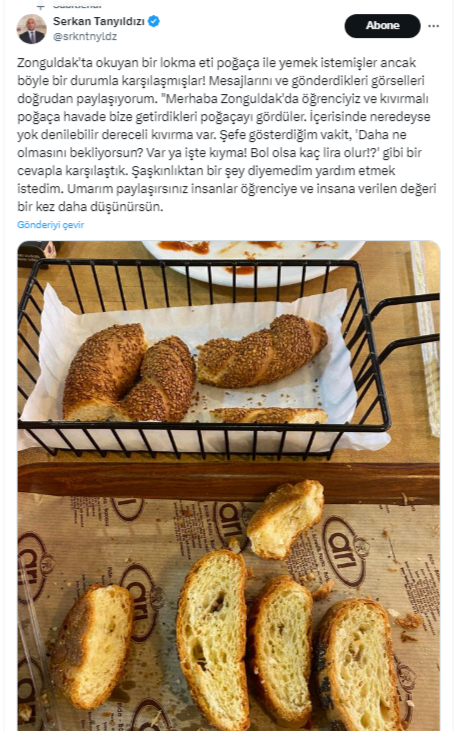Open the Serkan Tanyıldızı display name link
Image resolution: width=458 pixels, height=731 pixels.
(99, 21)
